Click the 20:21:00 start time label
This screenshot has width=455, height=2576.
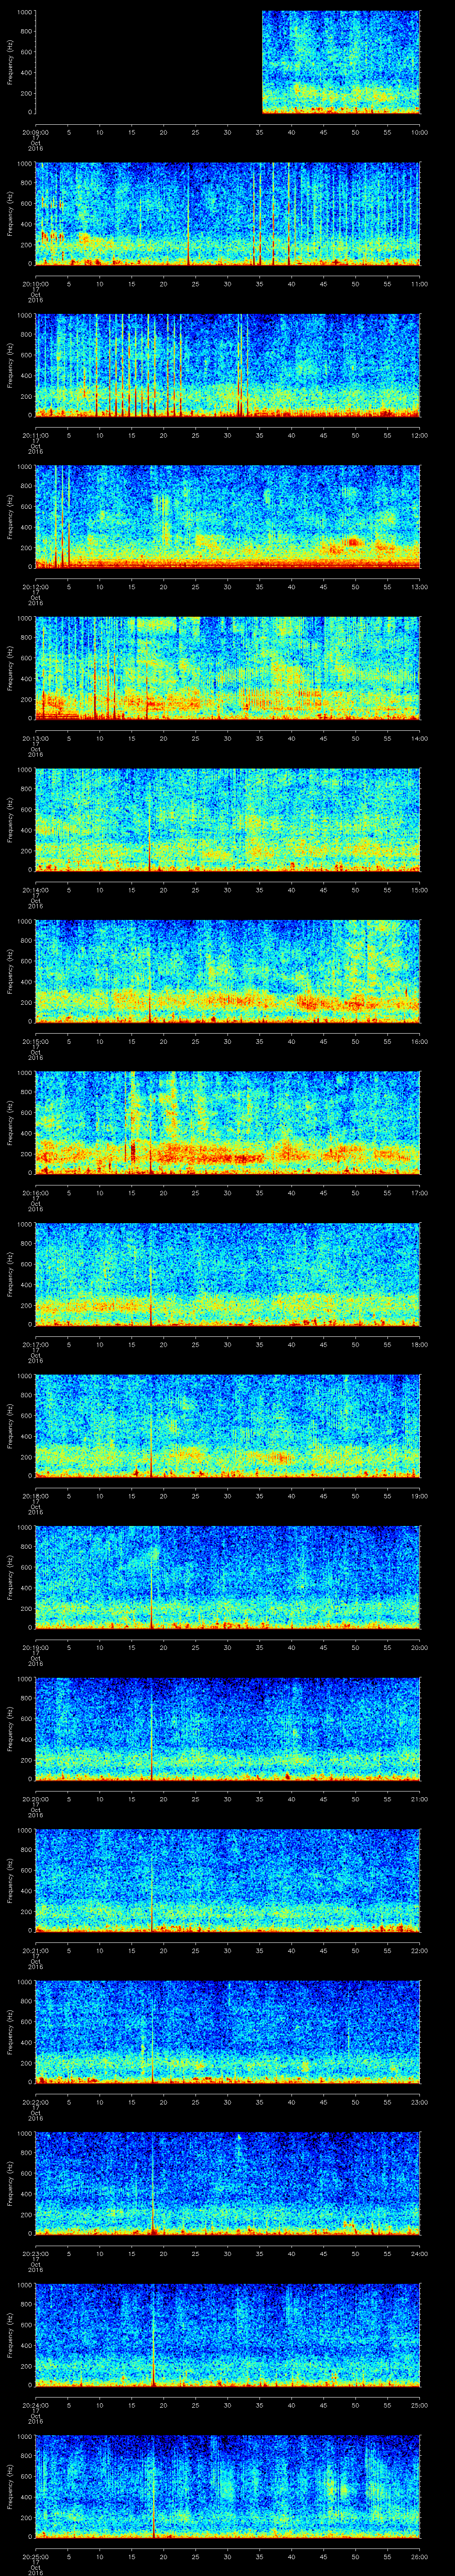click(35, 1950)
